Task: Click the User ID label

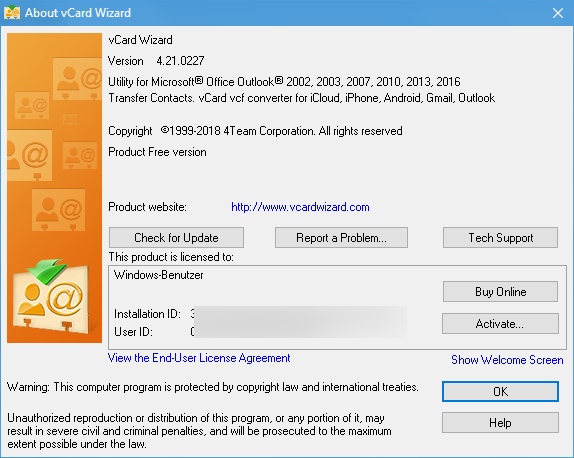Action: pyautogui.click(x=133, y=332)
